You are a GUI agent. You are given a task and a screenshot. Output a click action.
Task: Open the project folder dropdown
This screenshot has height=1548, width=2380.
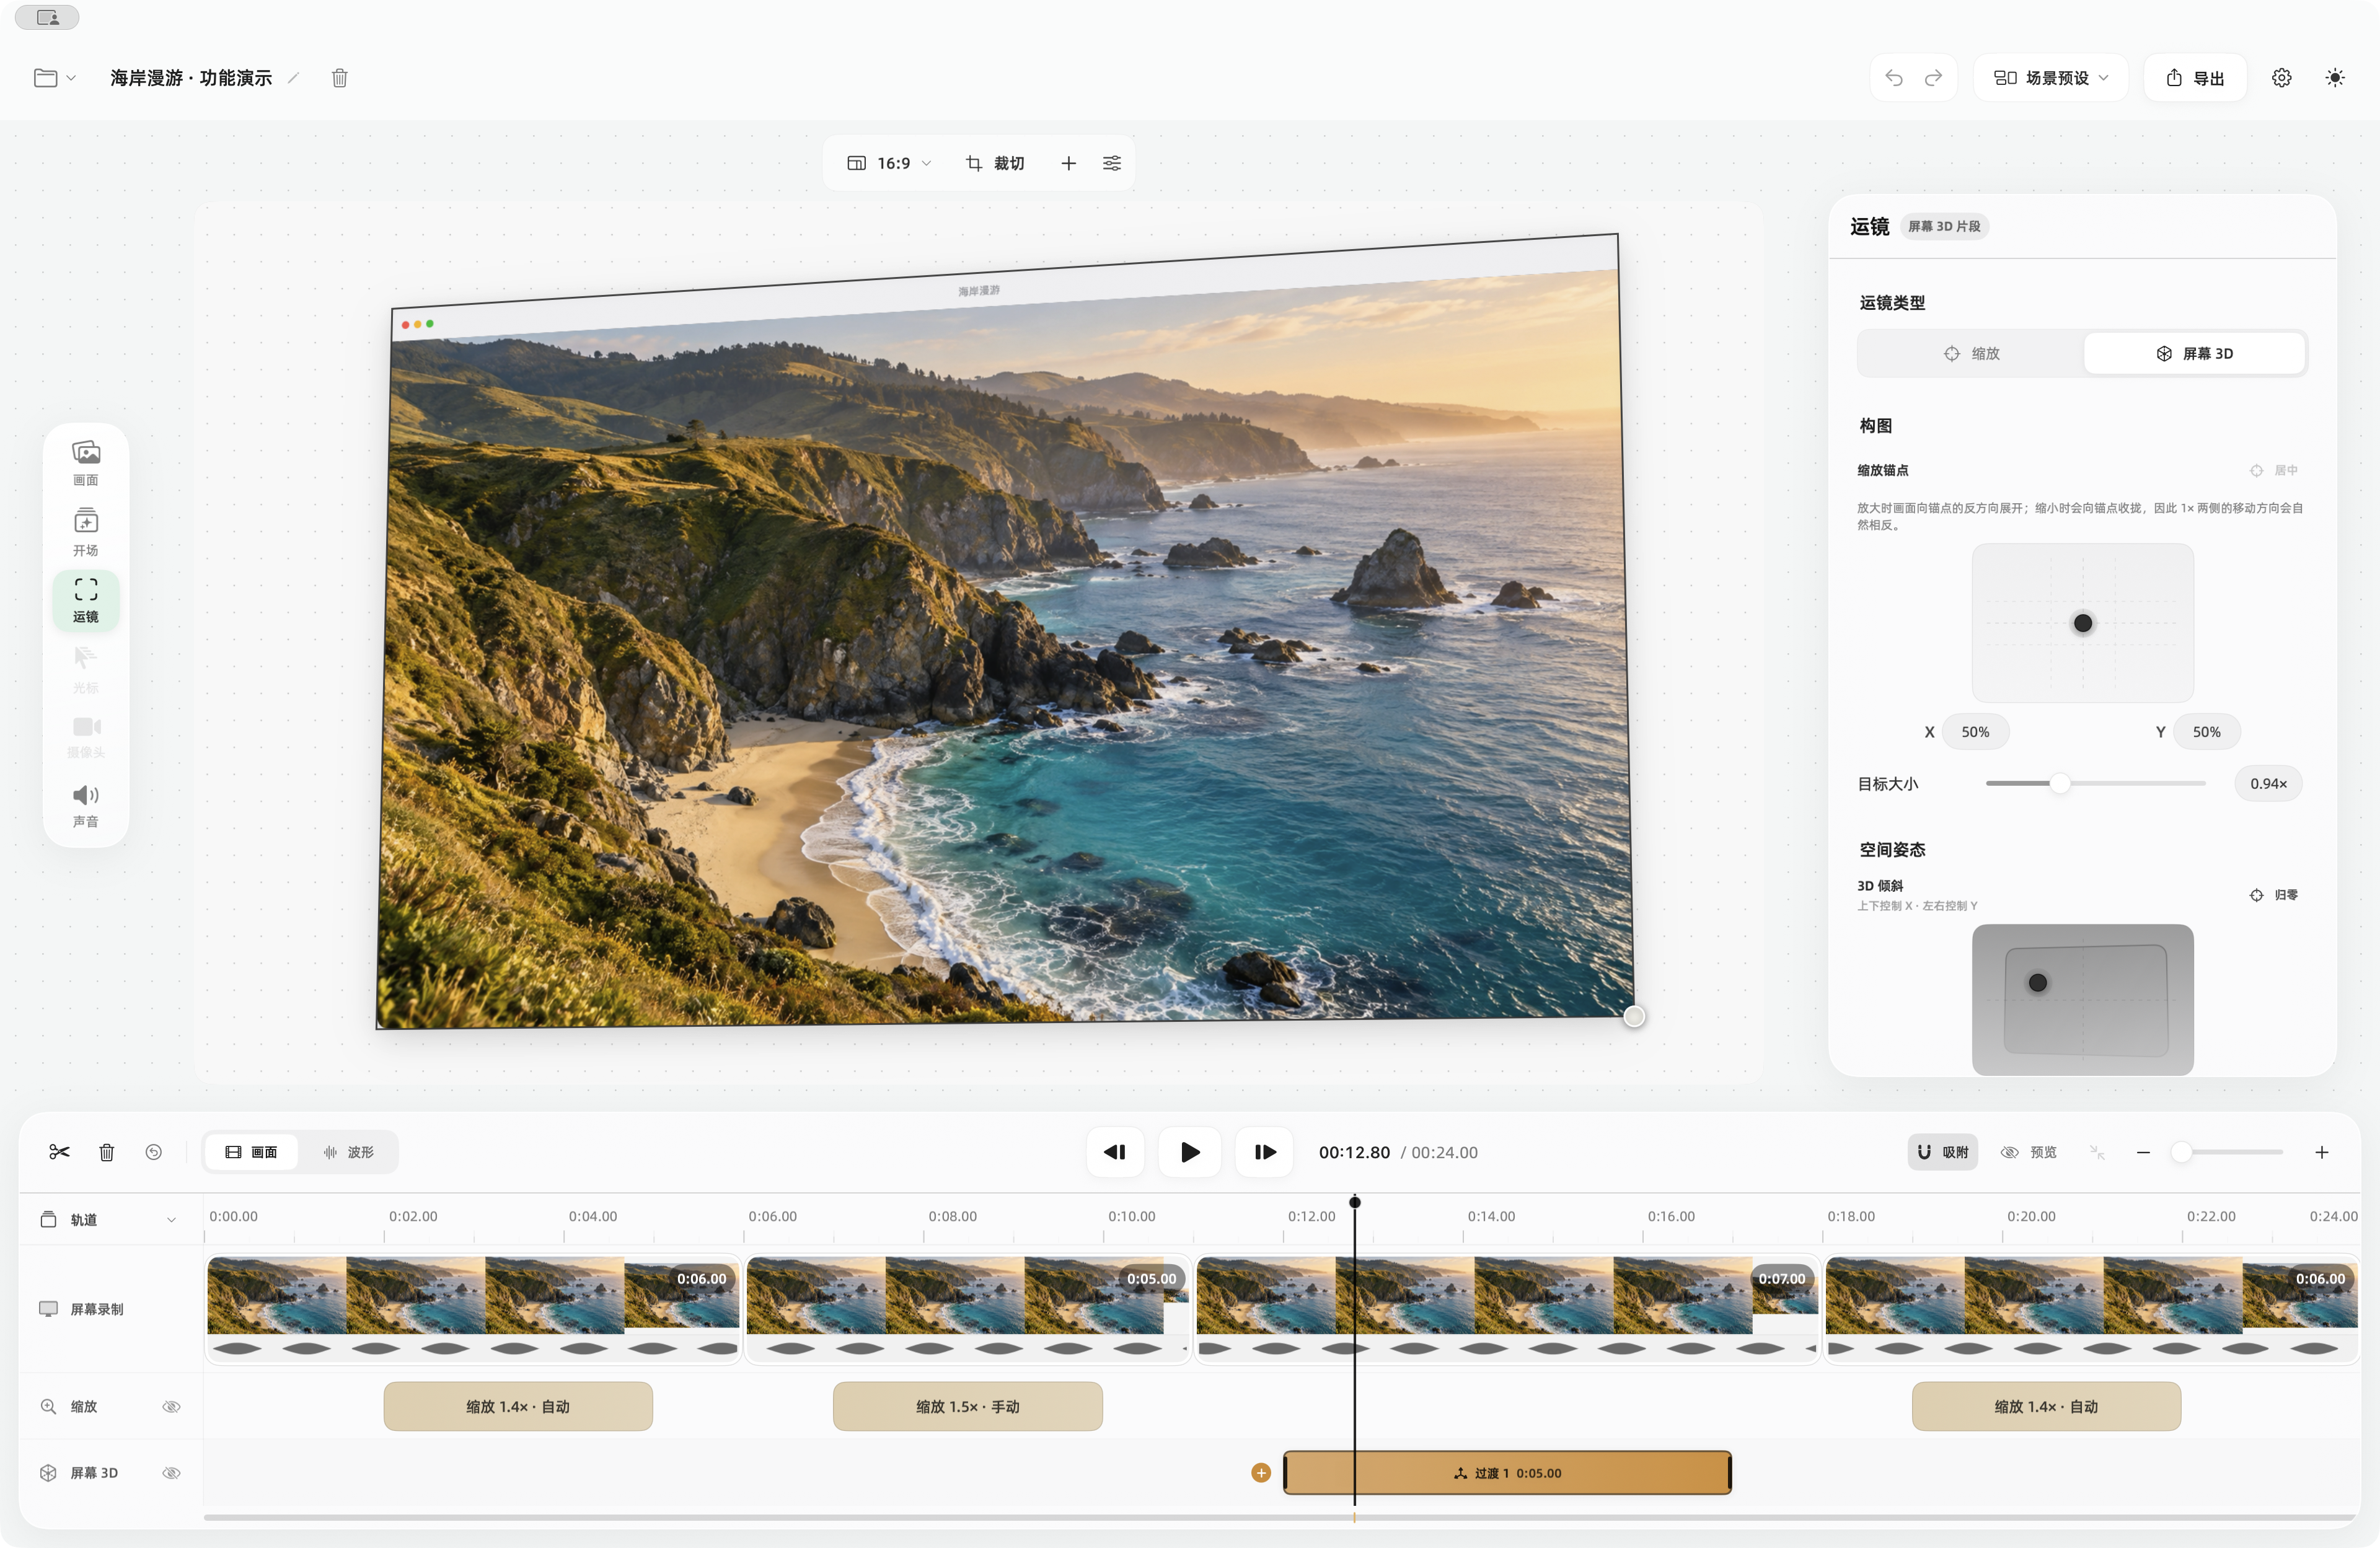point(55,78)
